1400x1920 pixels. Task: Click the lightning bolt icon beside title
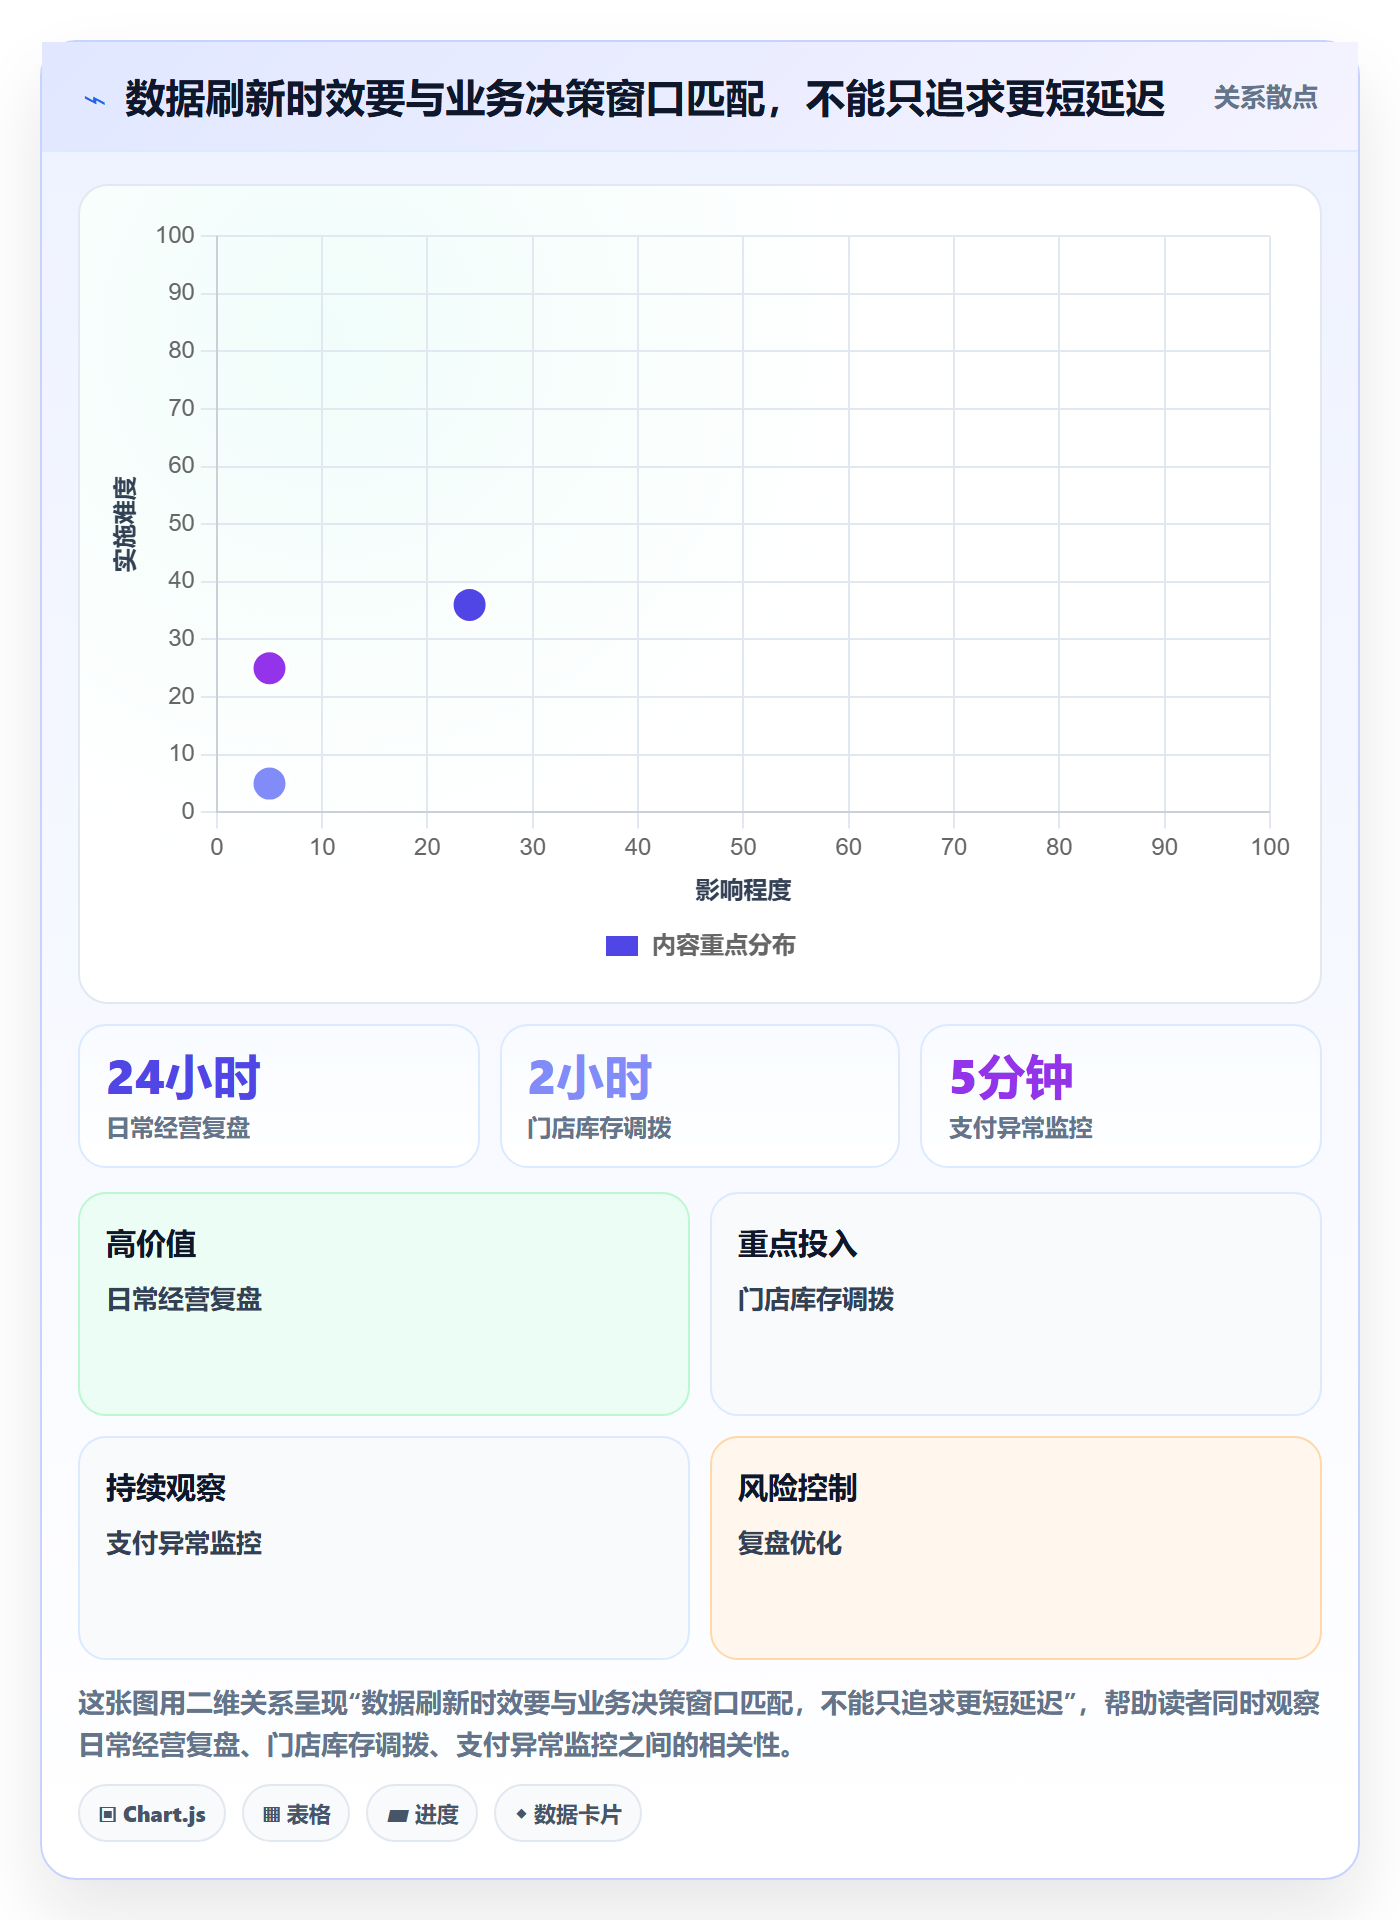point(95,100)
